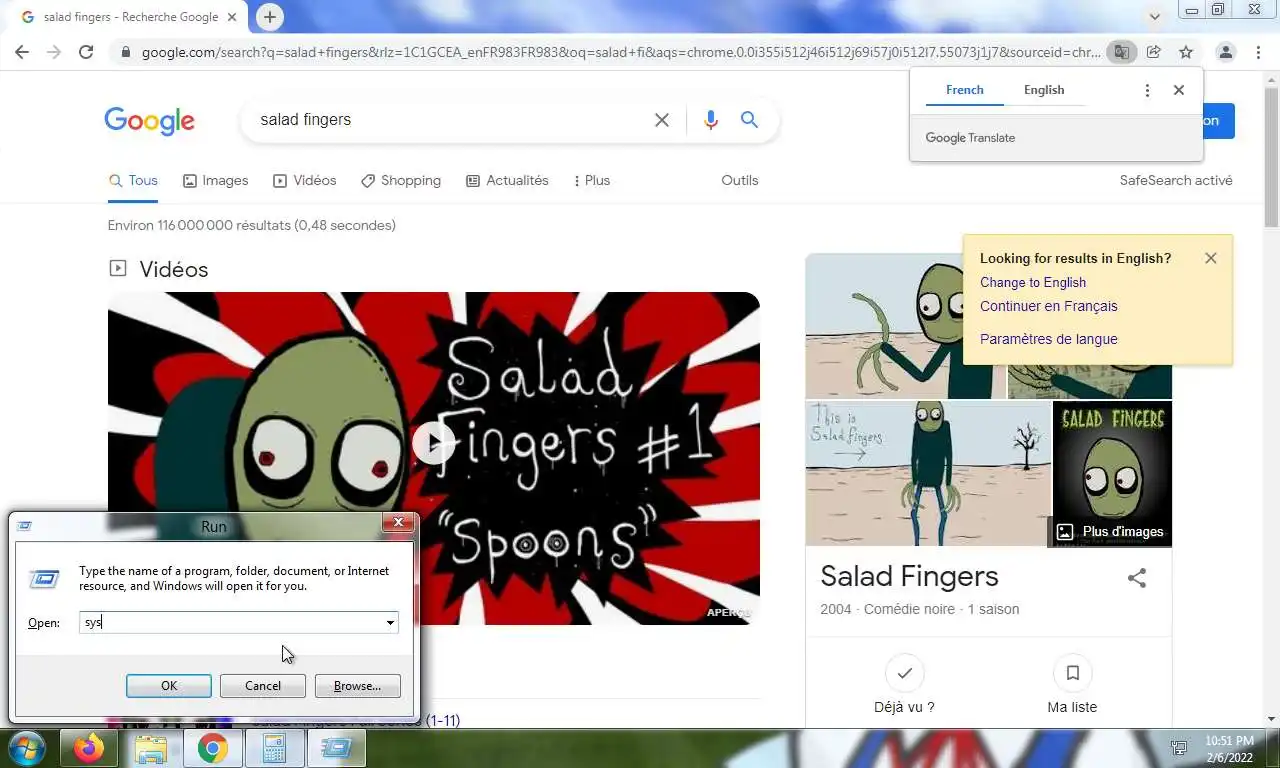Click the Chrome address bar URL
The image size is (1280, 768).
pyautogui.click(x=620, y=52)
